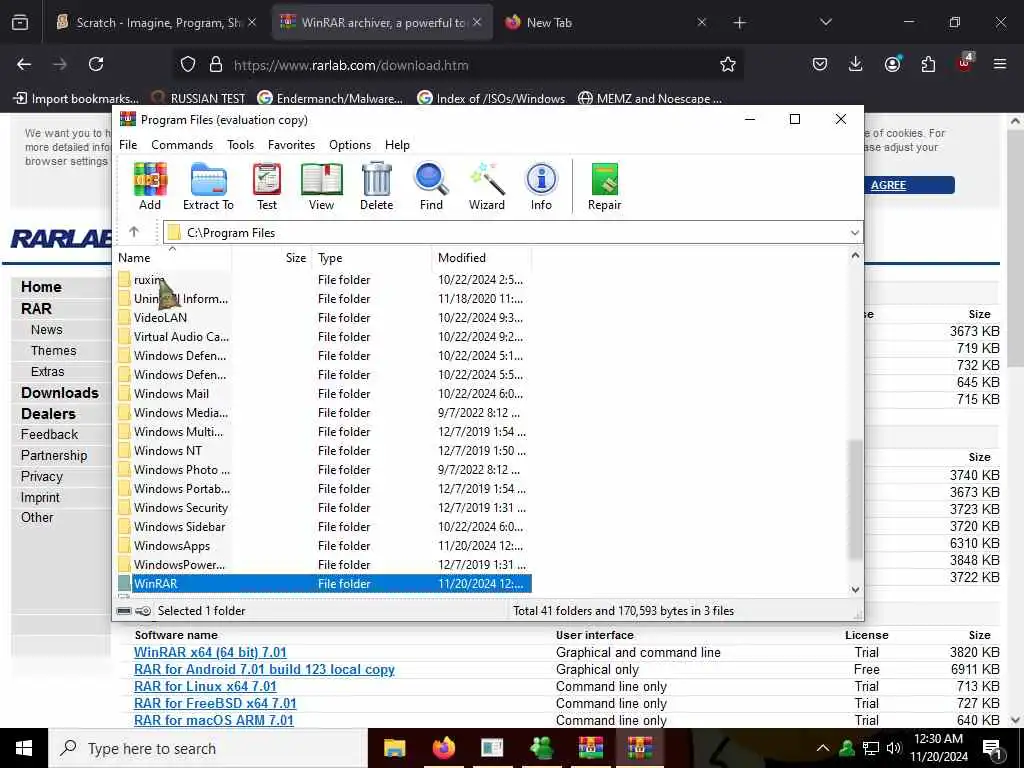Sort the list by Name column header
The width and height of the screenshot is (1024, 768).
[172, 257]
